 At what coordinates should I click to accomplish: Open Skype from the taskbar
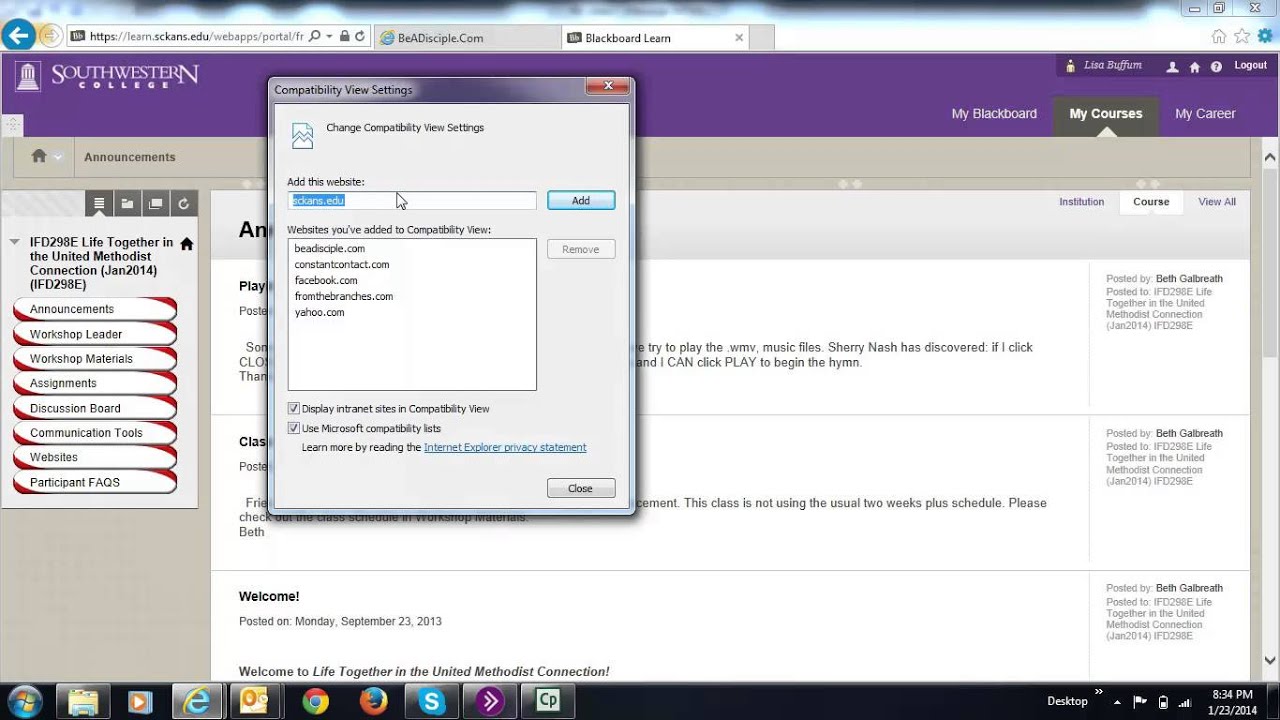(x=432, y=701)
